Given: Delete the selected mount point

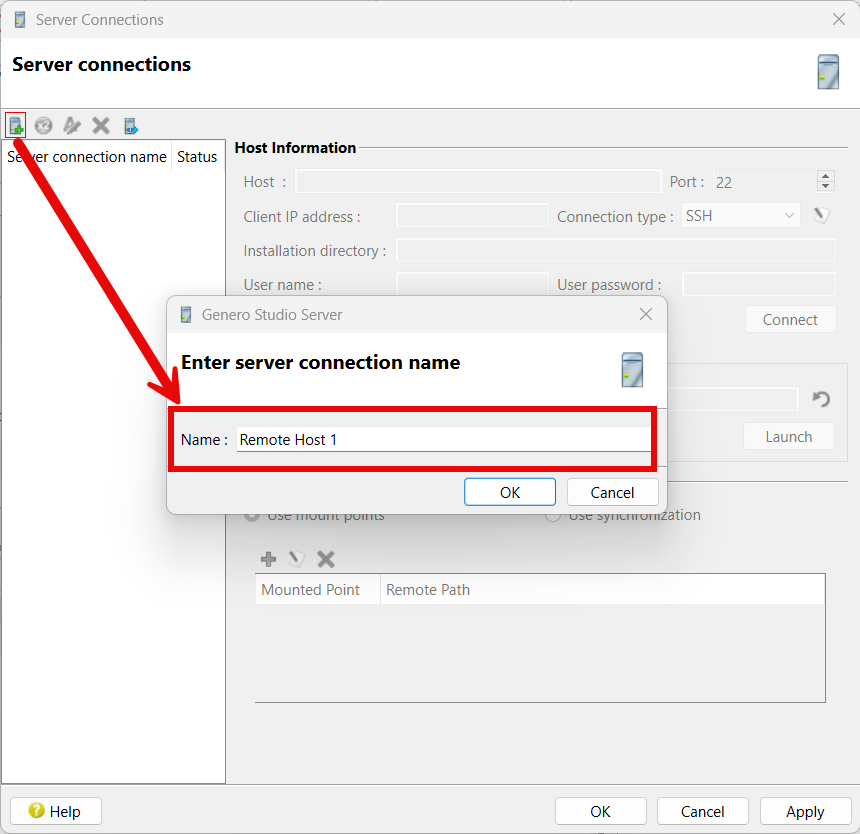Looking at the screenshot, I should tap(324, 559).
